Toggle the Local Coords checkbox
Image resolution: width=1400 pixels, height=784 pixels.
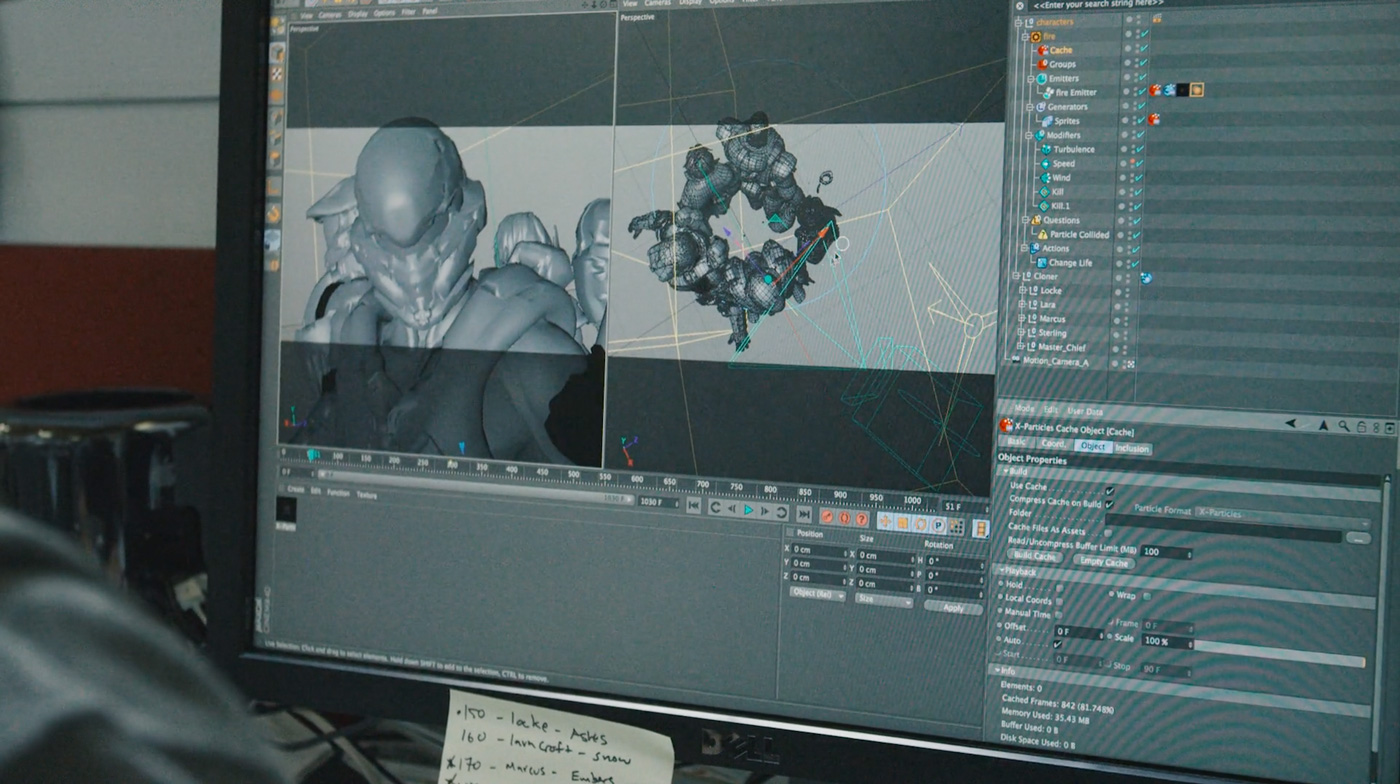click(1059, 601)
